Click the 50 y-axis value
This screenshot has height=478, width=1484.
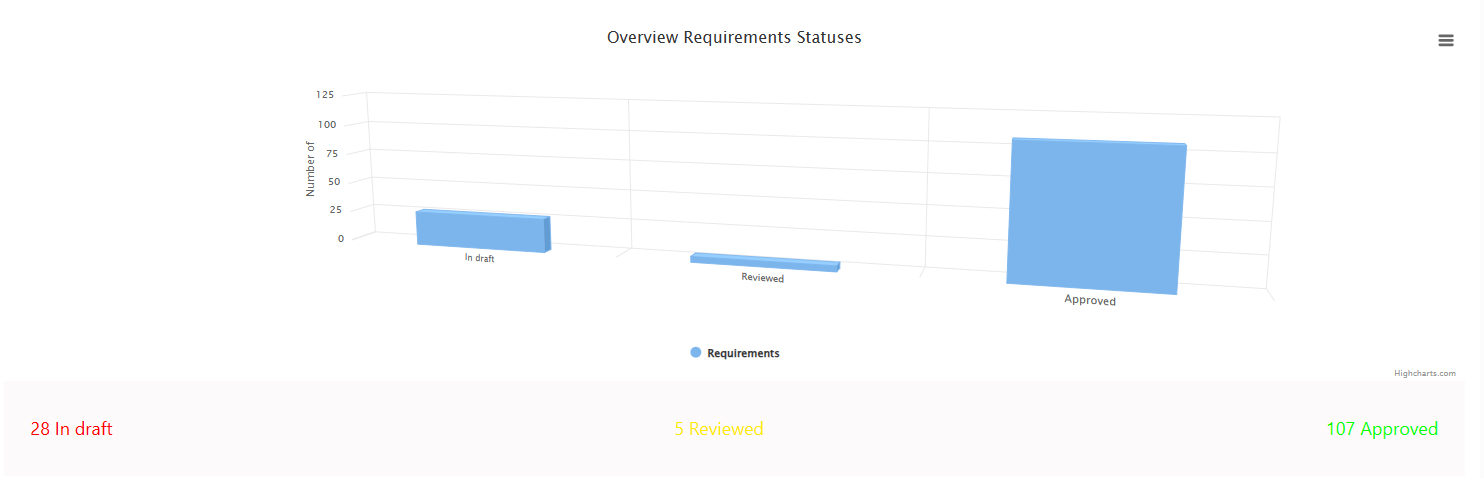tap(335, 182)
